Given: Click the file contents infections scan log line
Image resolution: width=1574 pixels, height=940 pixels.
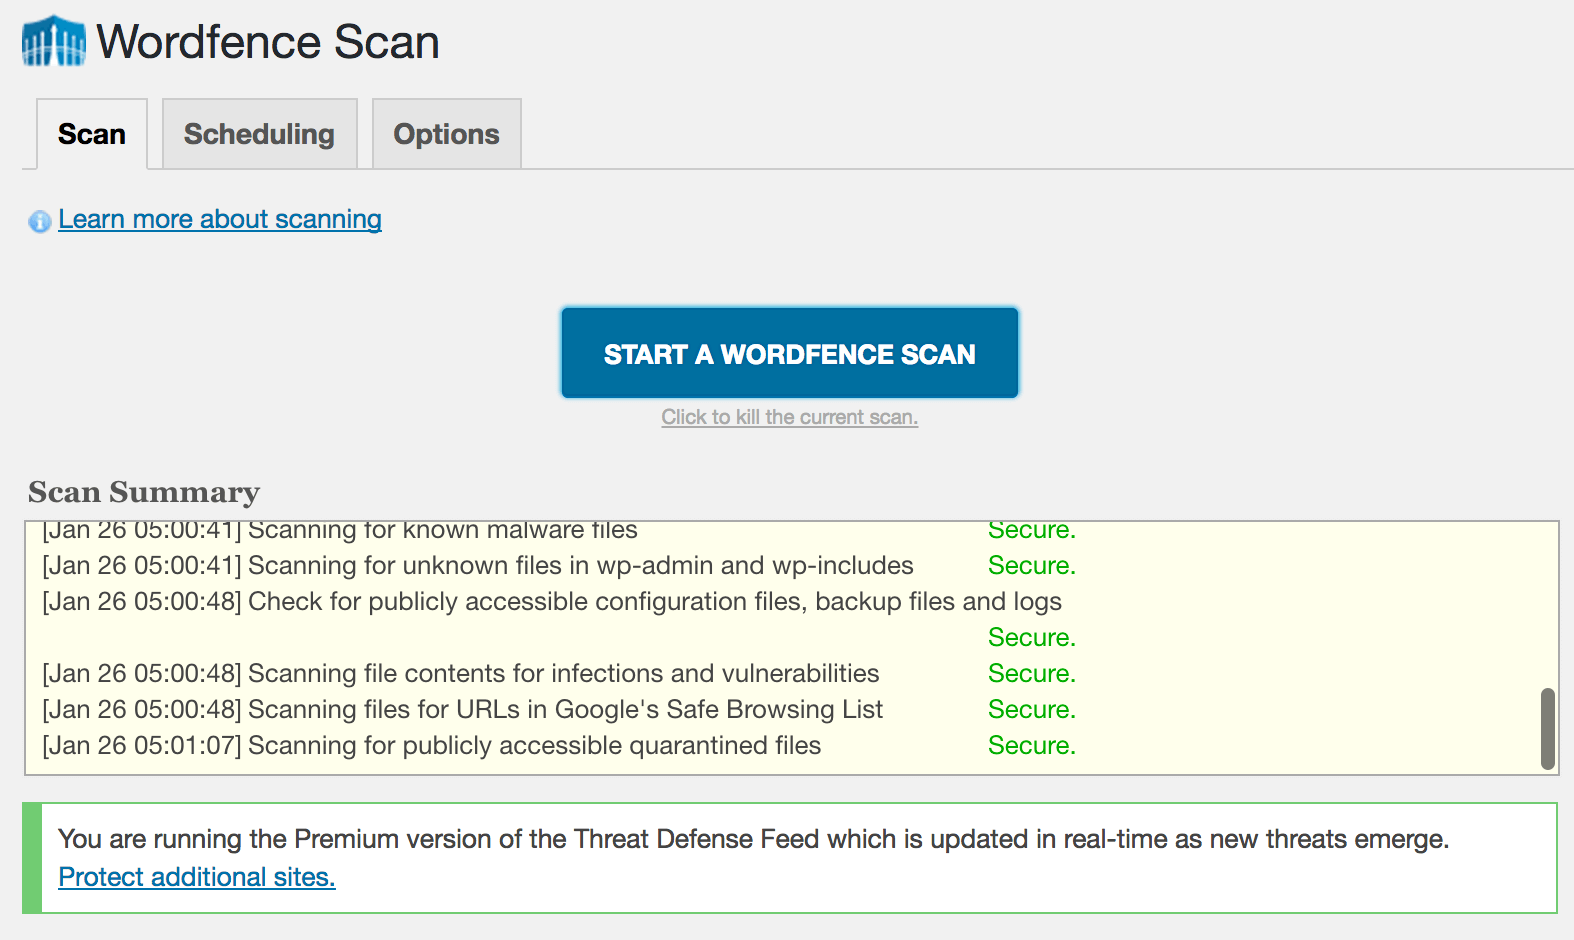Looking at the screenshot, I should [461, 674].
